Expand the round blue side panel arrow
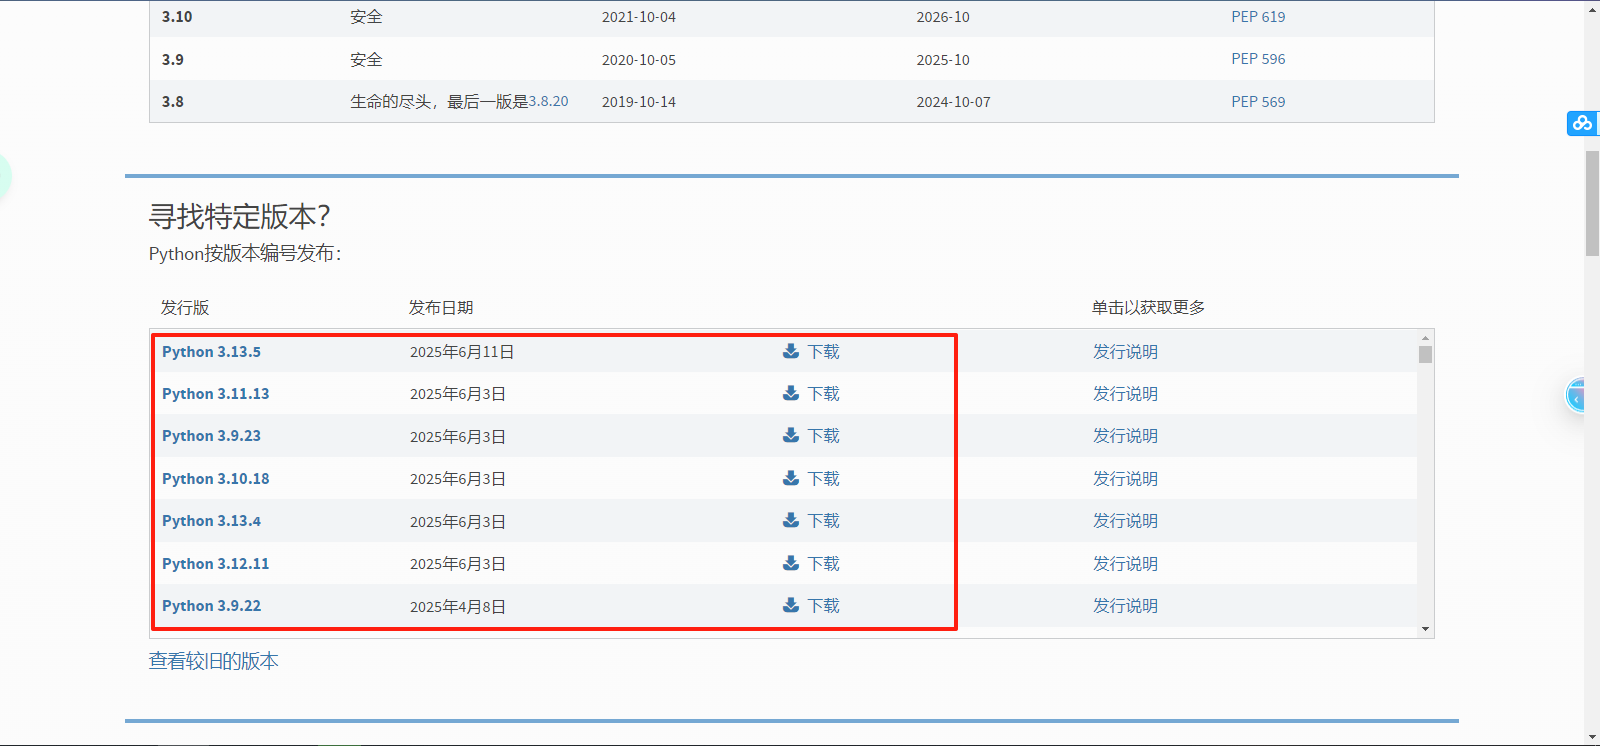The width and height of the screenshot is (1600, 746). click(1577, 397)
